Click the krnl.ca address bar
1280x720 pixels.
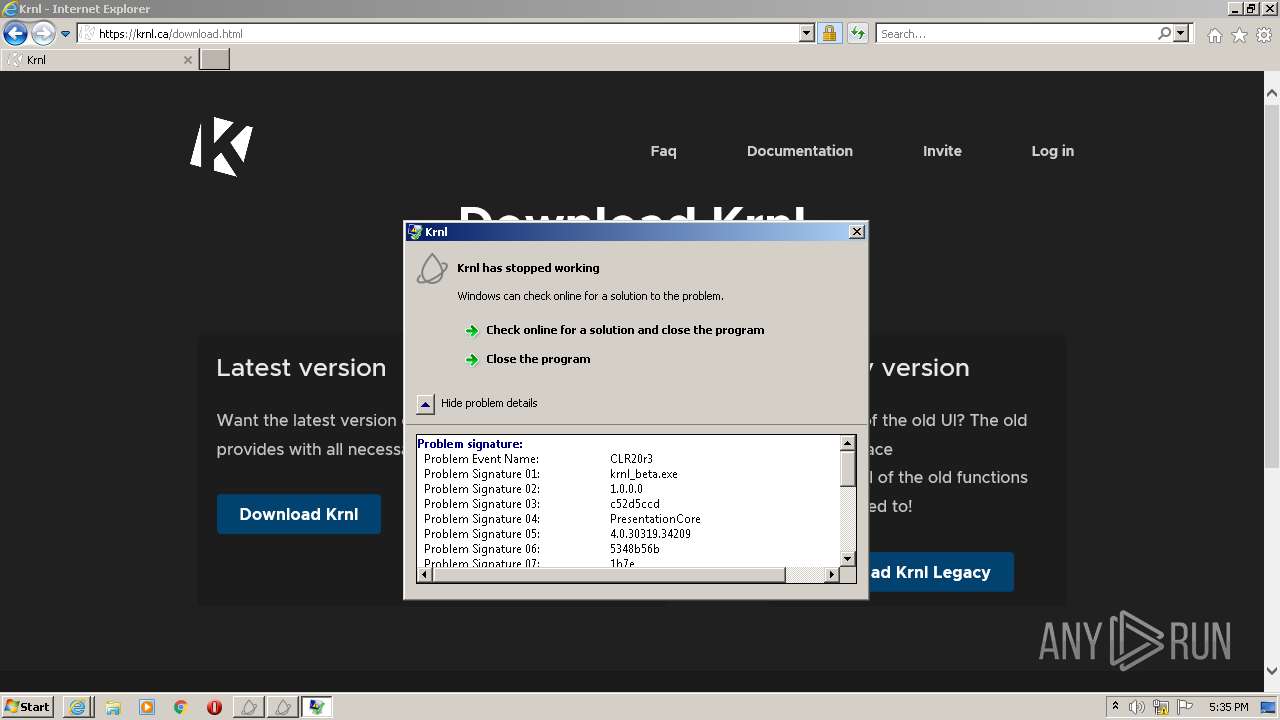point(445,34)
